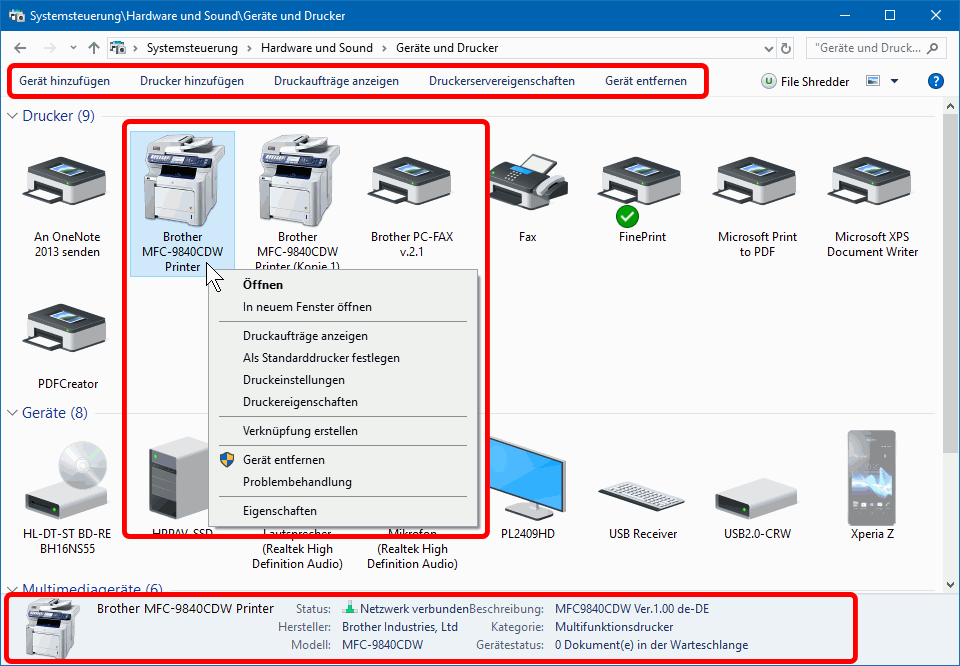Select the USB Receiver keyboard icon

[642, 490]
